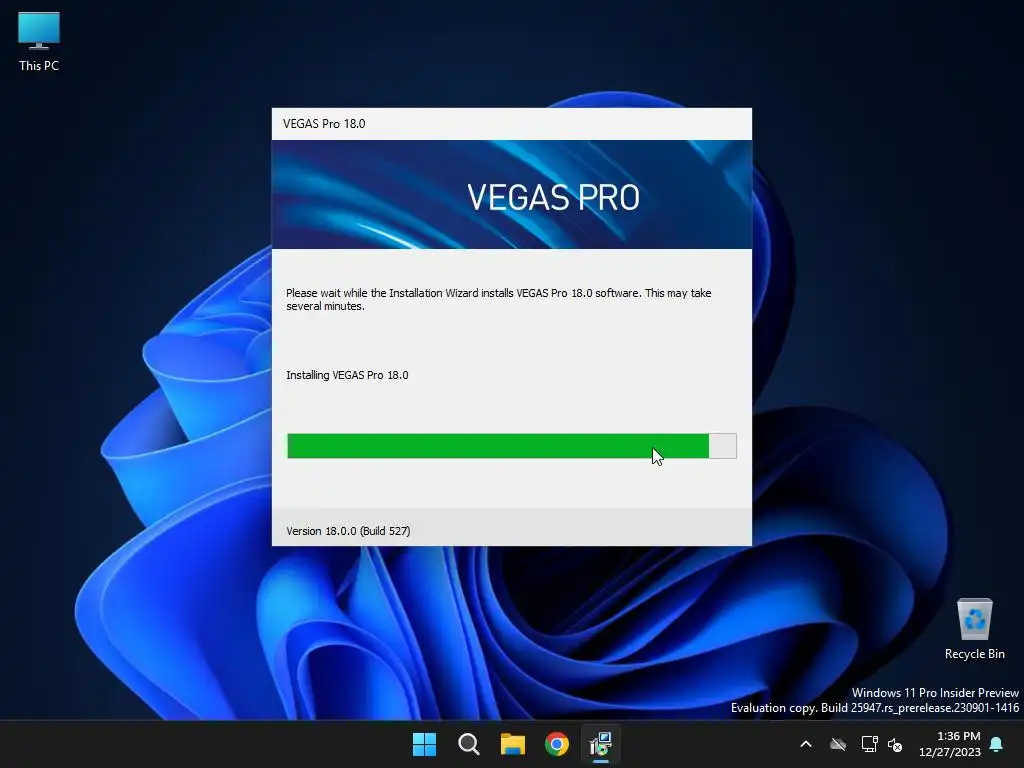Launch File Explorer from the taskbar
Image resolution: width=1024 pixels, height=768 pixels.
tap(513, 744)
